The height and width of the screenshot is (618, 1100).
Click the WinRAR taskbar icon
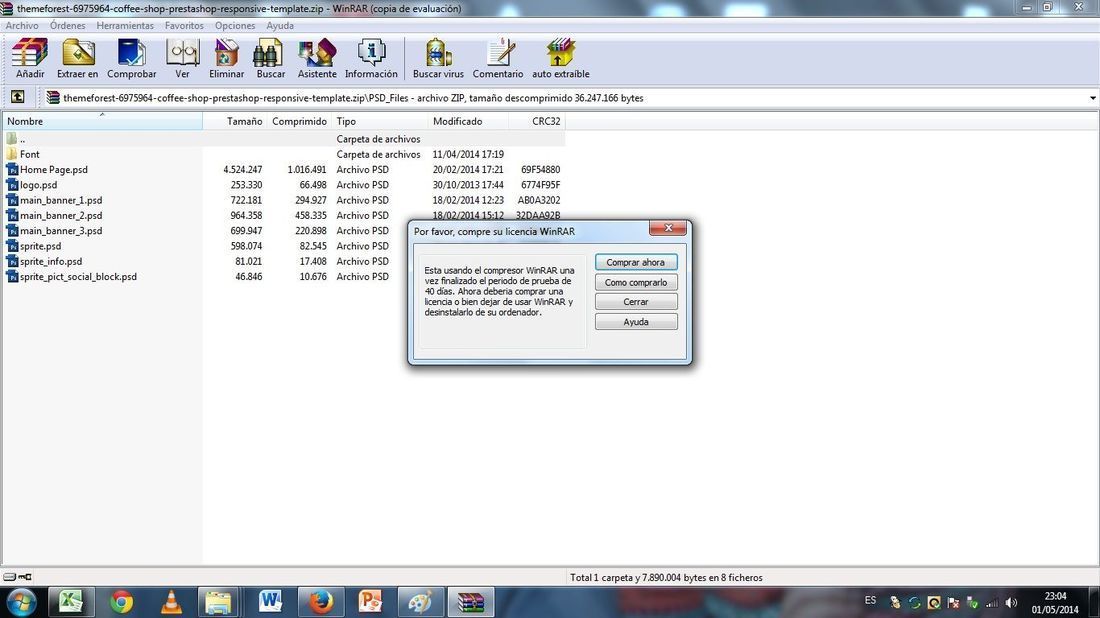(471, 603)
